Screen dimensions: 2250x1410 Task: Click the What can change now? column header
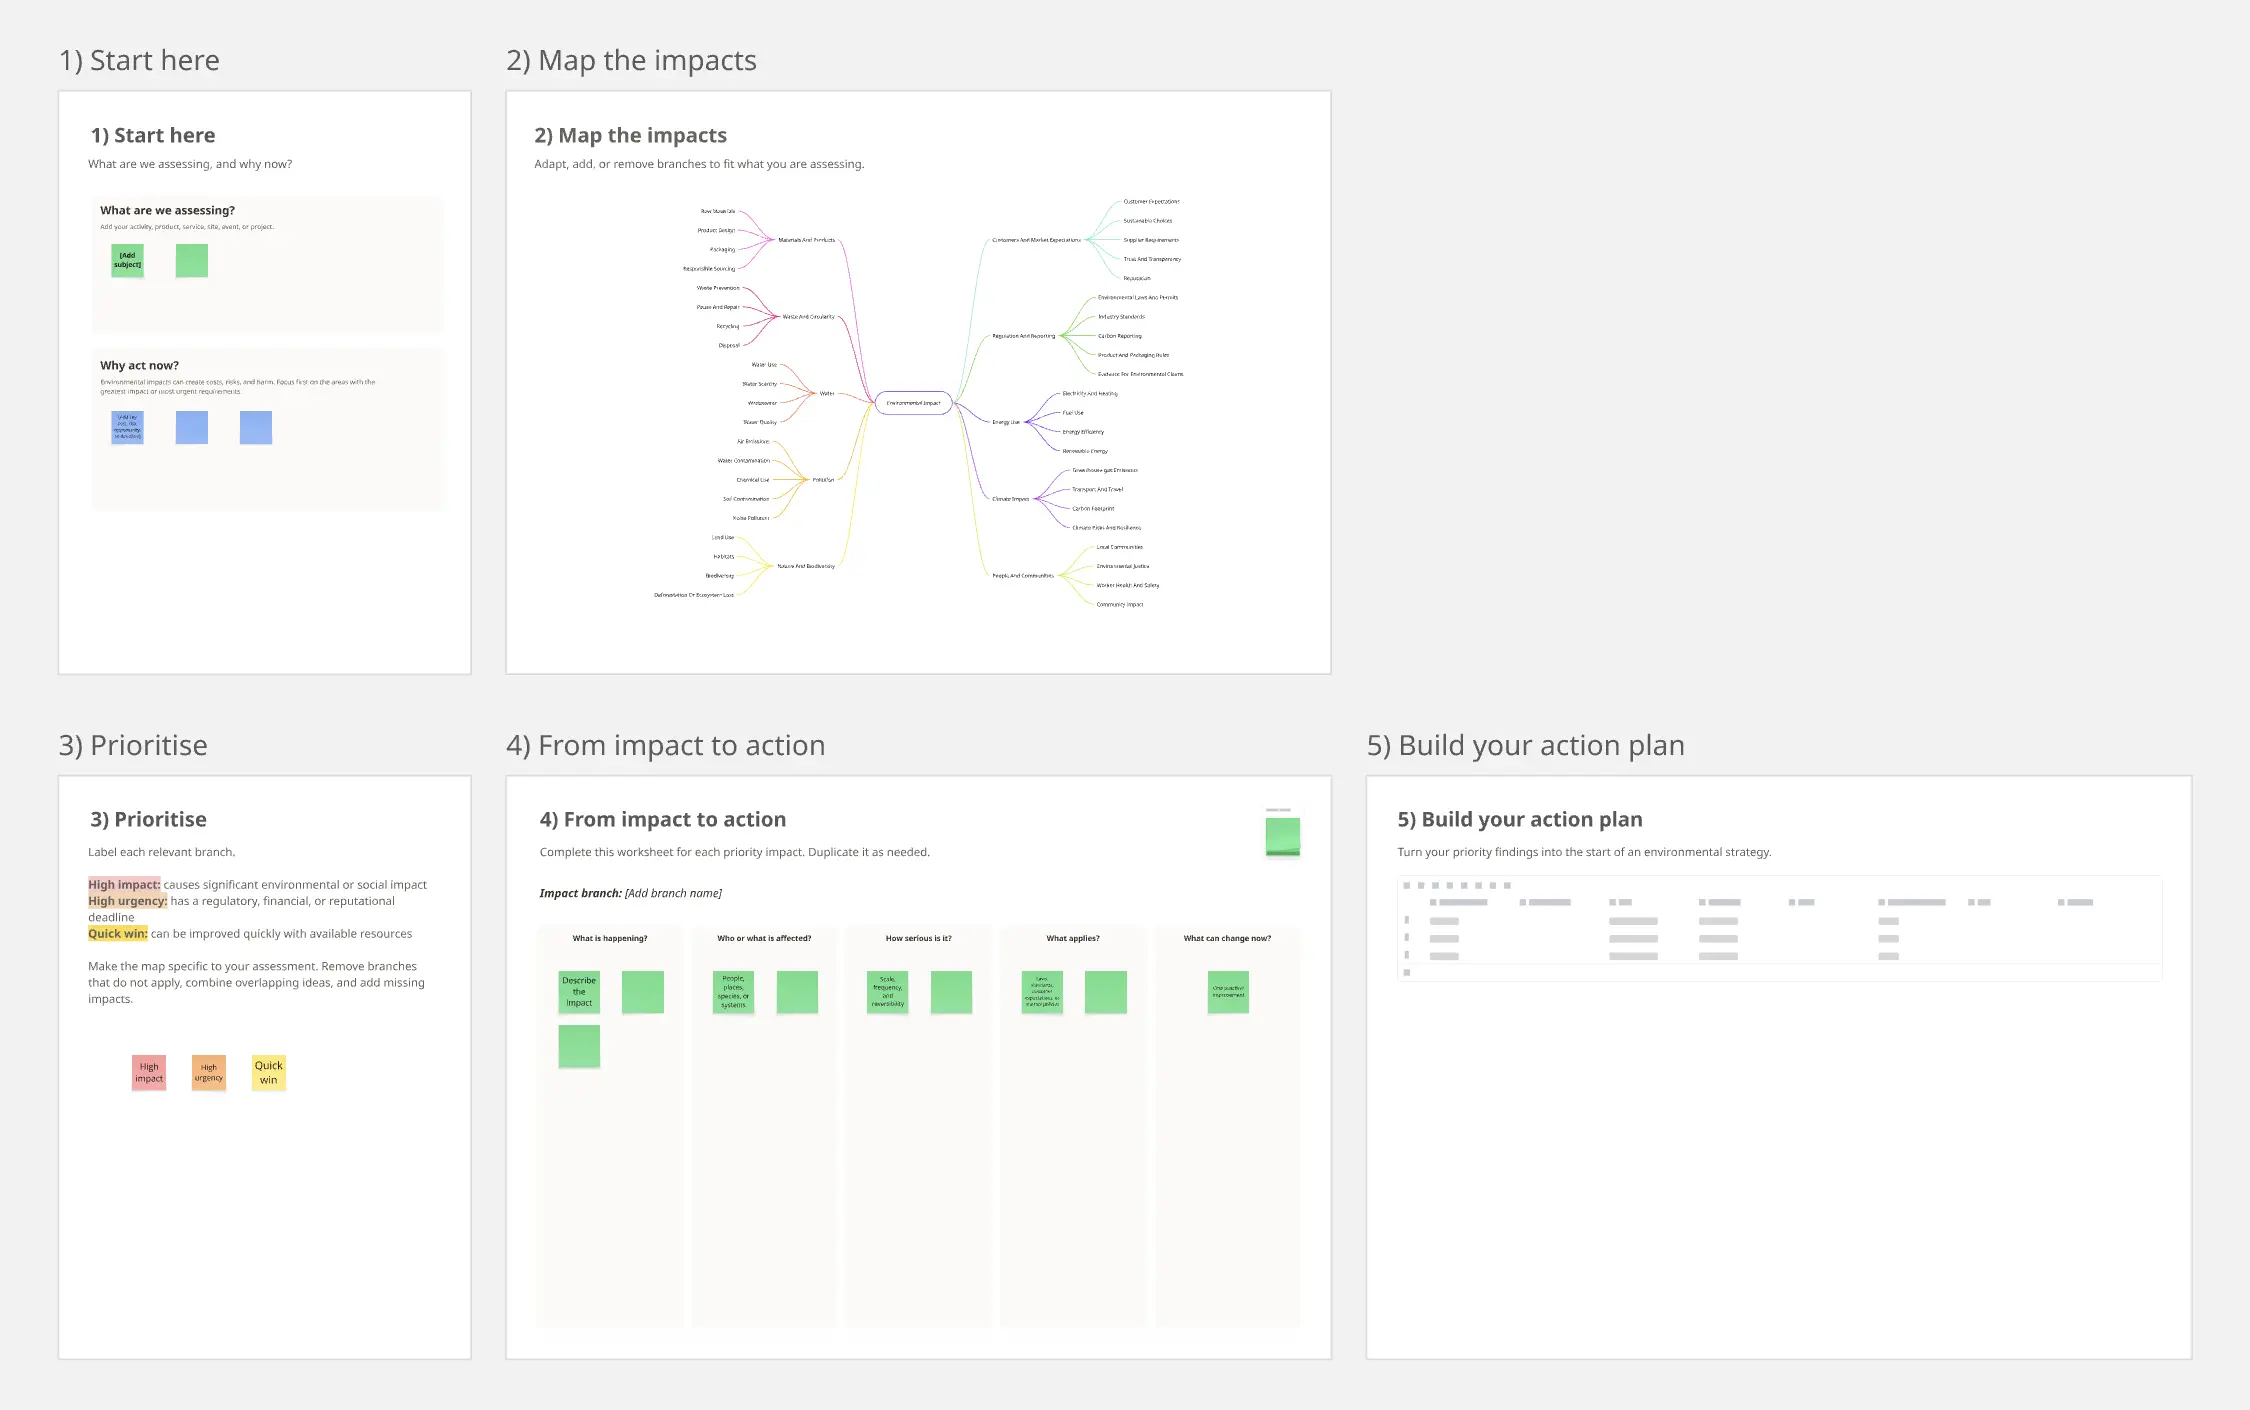(1227, 938)
